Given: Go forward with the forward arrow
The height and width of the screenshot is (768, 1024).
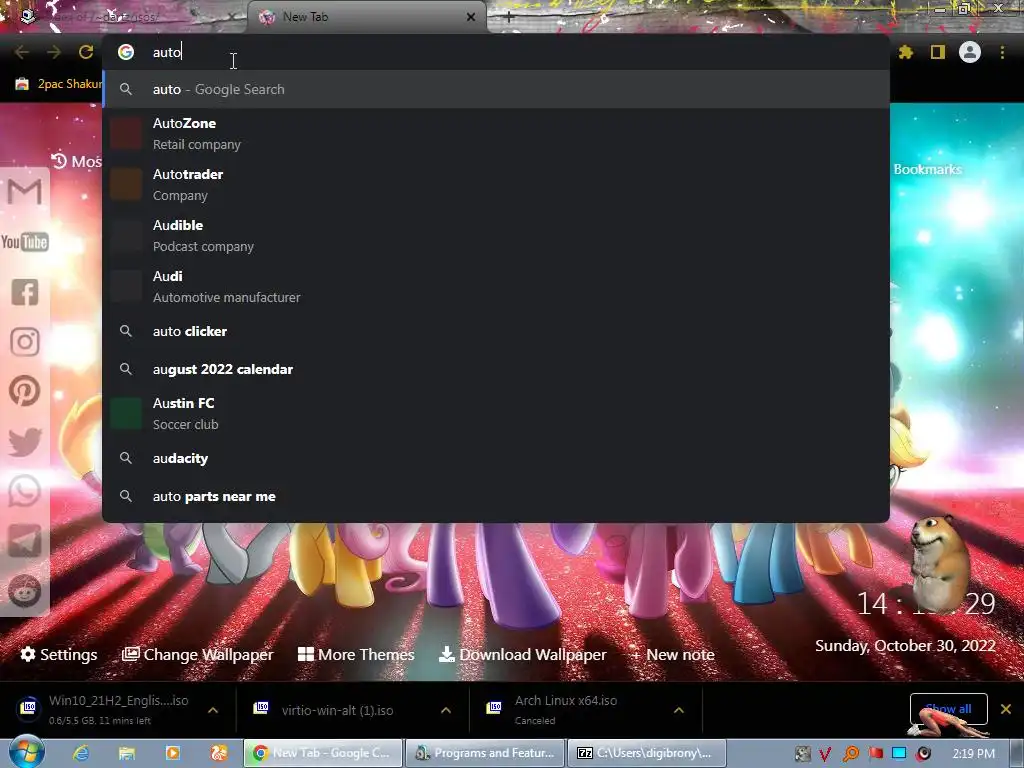Looking at the screenshot, I should pos(54,52).
